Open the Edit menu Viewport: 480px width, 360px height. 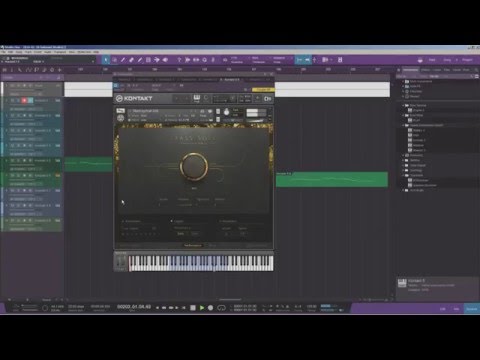(x=11, y=52)
